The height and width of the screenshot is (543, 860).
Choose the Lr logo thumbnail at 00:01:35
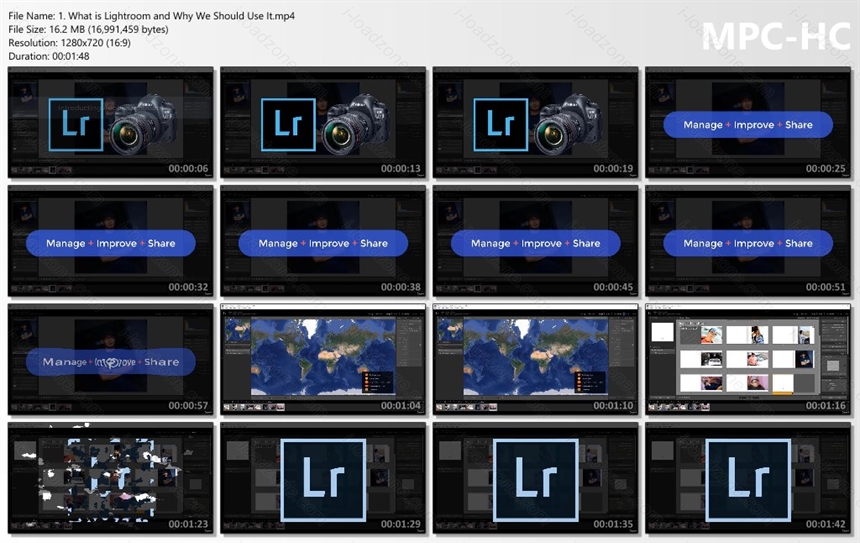535,478
